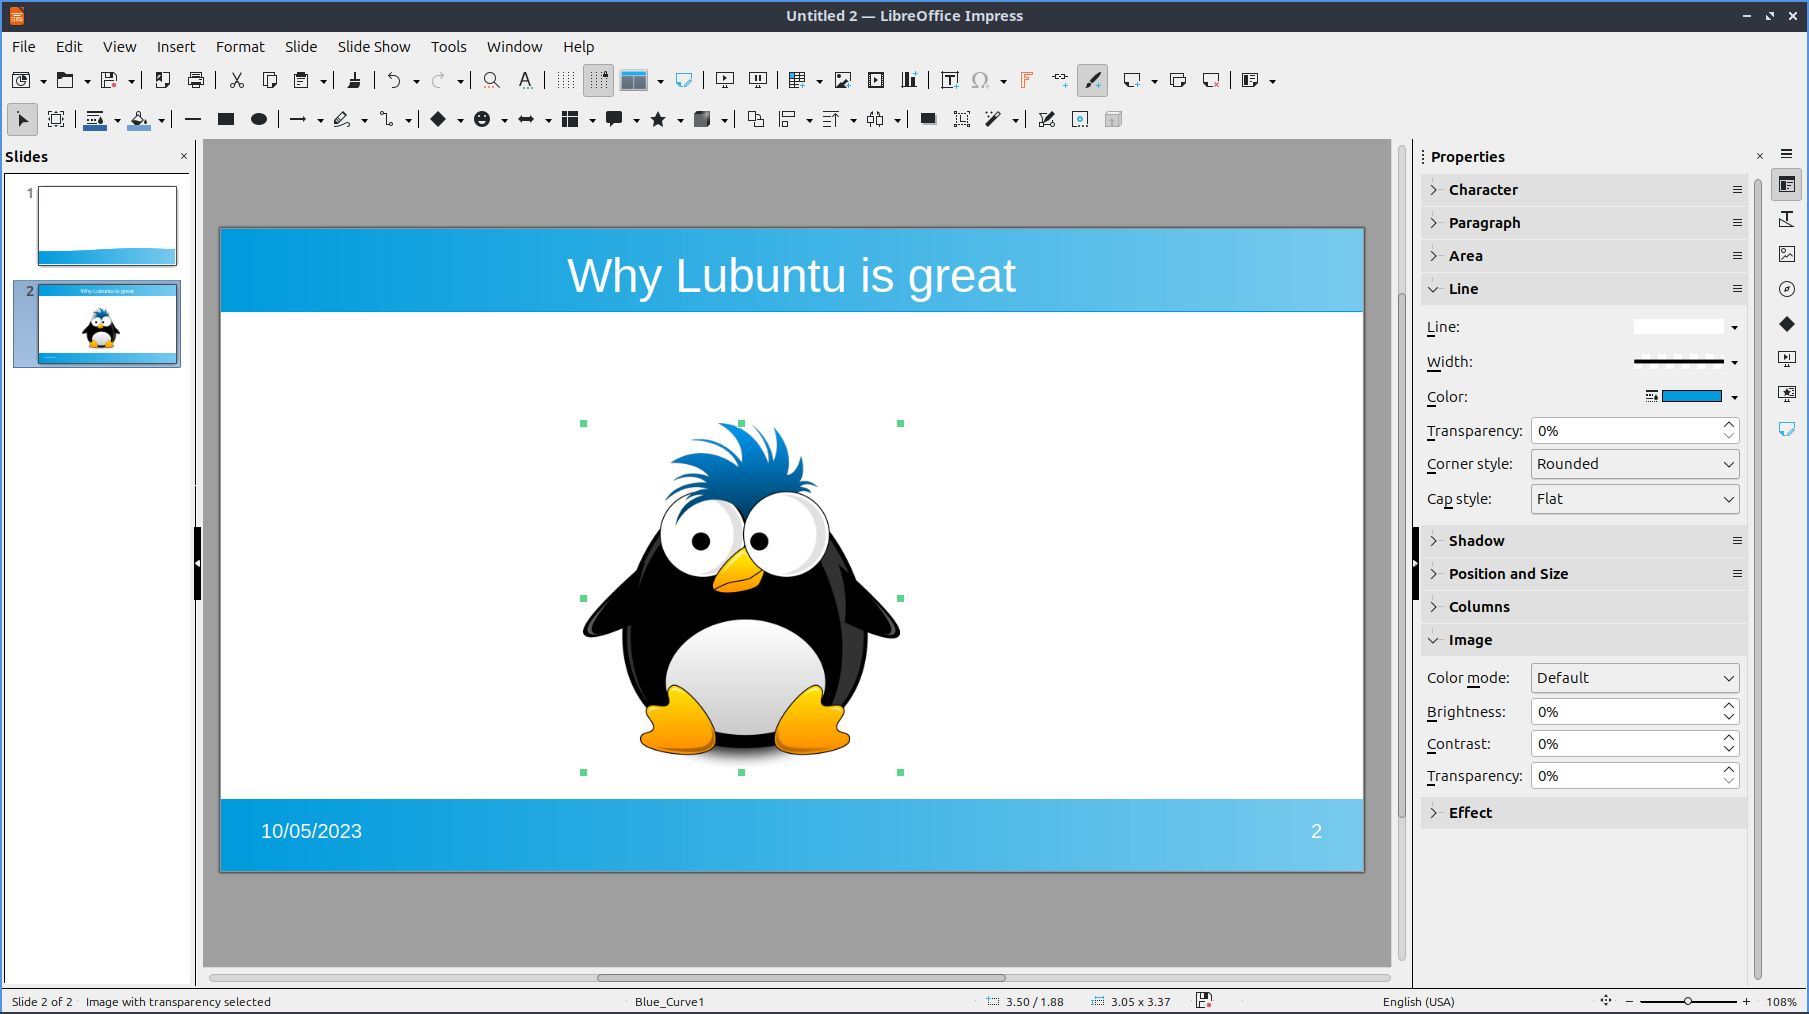Open the Format menu
The image size is (1809, 1014).
tap(240, 47)
